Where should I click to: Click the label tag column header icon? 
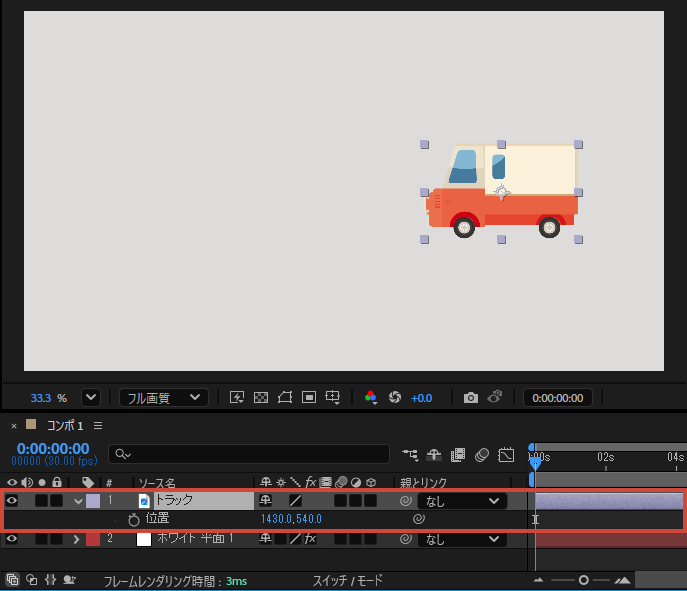pos(88,482)
